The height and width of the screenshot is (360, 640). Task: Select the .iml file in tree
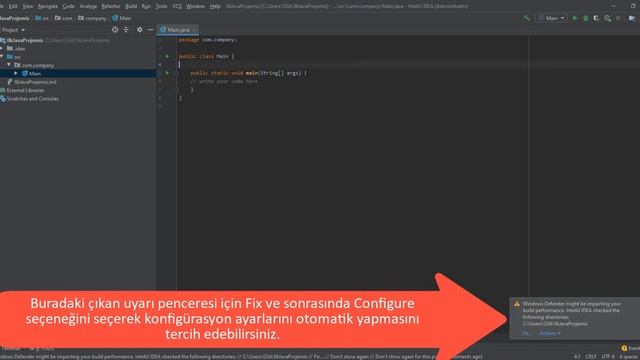pos(32,82)
